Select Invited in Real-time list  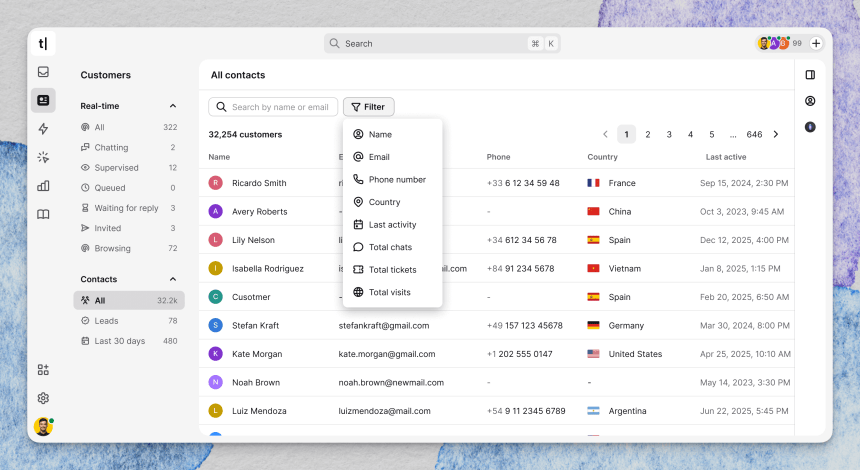click(129, 228)
